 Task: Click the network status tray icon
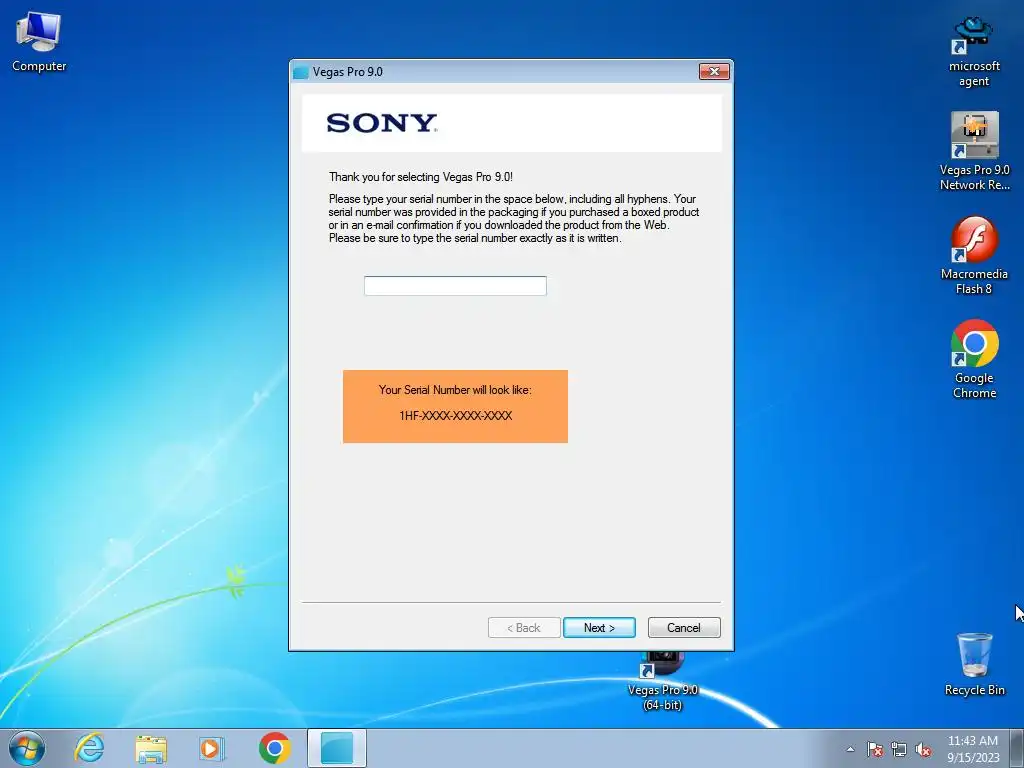coord(899,749)
